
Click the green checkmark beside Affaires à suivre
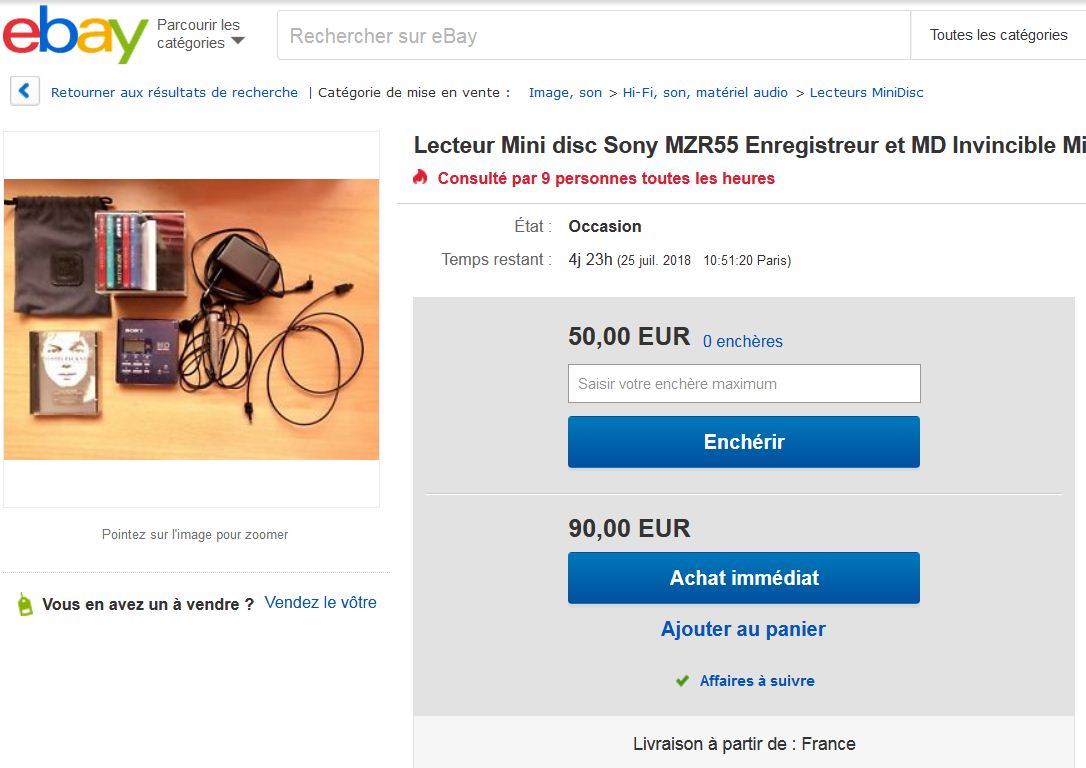click(x=682, y=681)
